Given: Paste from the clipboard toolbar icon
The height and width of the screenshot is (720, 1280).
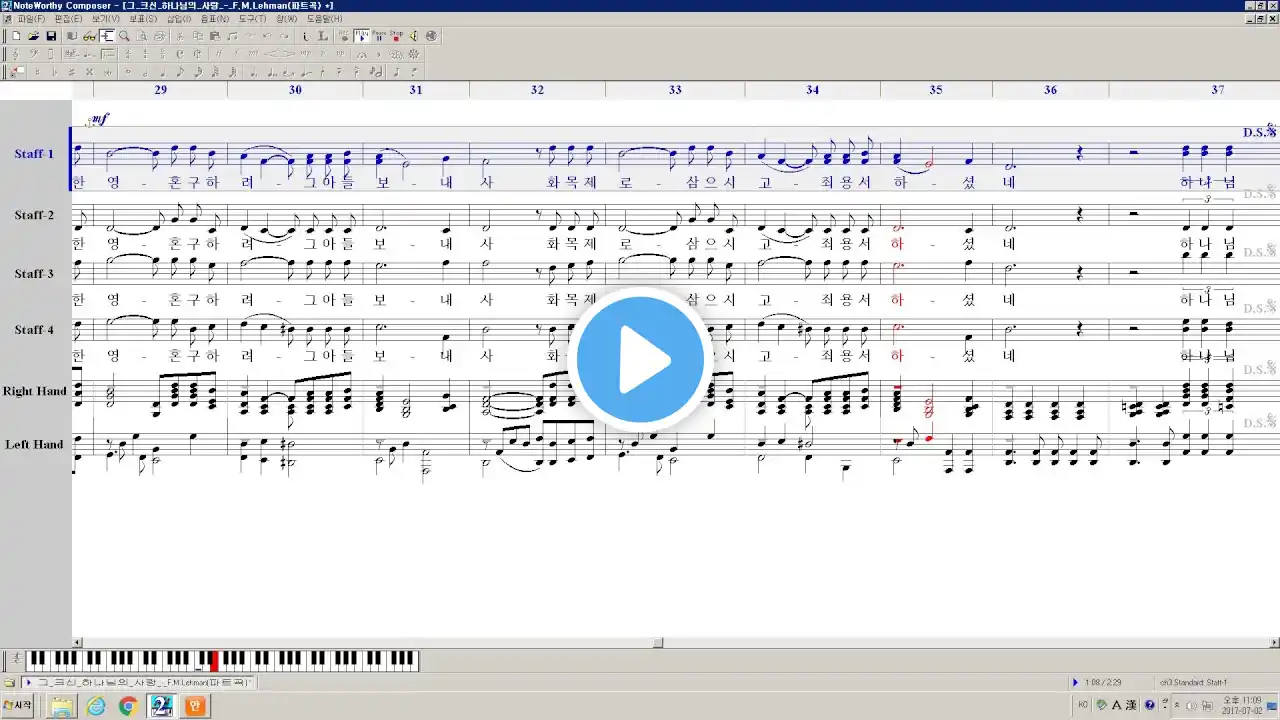Looking at the screenshot, I should point(215,36).
